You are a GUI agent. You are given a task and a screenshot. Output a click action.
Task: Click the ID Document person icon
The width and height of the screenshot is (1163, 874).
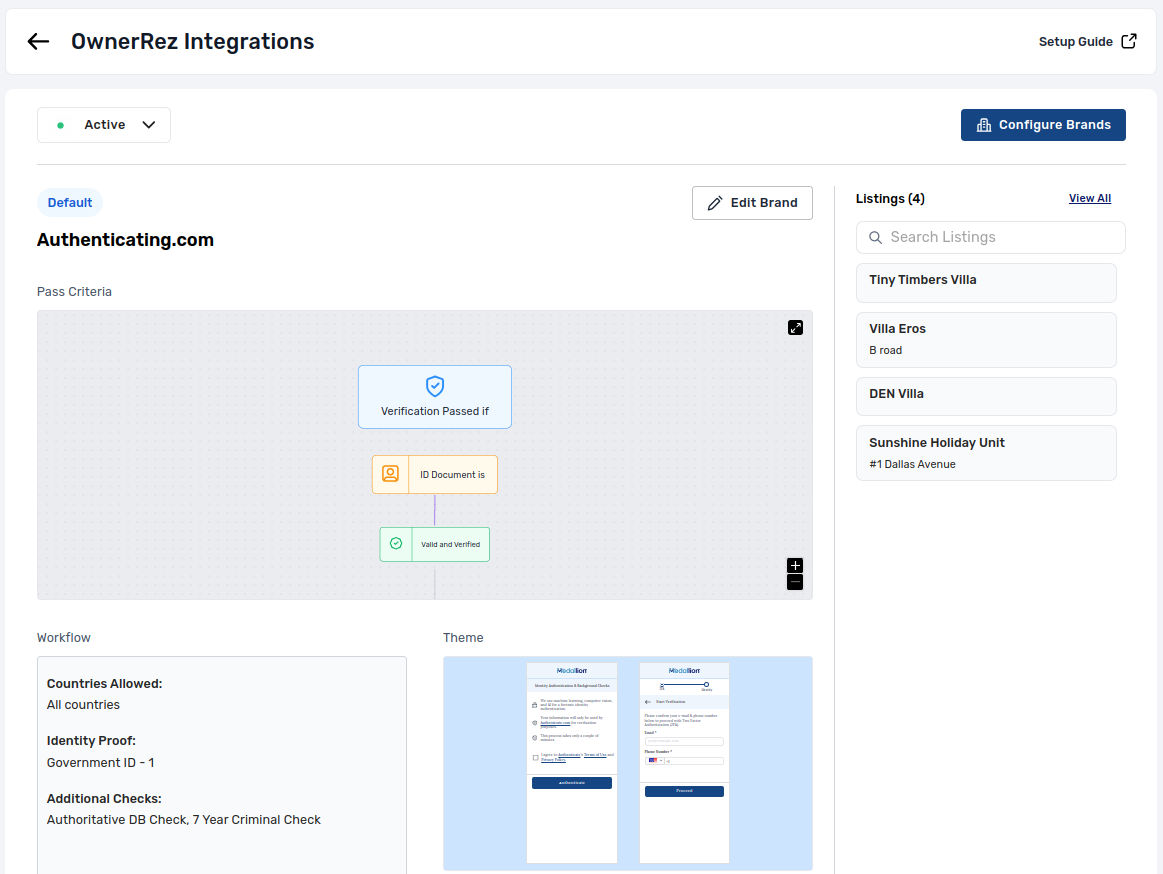(390, 474)
